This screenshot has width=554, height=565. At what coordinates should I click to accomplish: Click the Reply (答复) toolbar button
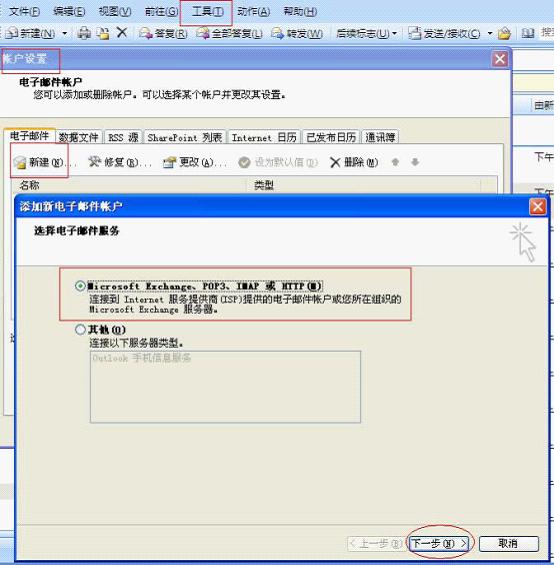(164, 34)
